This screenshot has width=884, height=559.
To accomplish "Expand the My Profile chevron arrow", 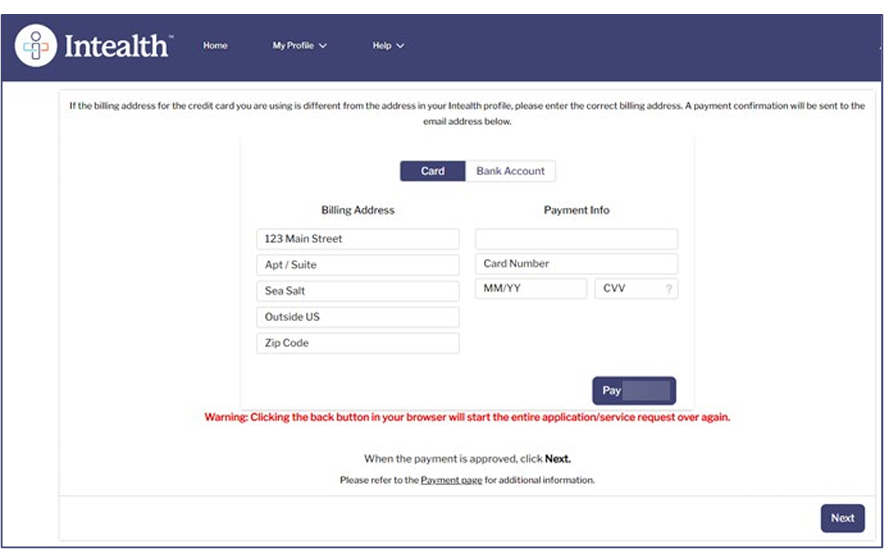I will click(322, 46).
